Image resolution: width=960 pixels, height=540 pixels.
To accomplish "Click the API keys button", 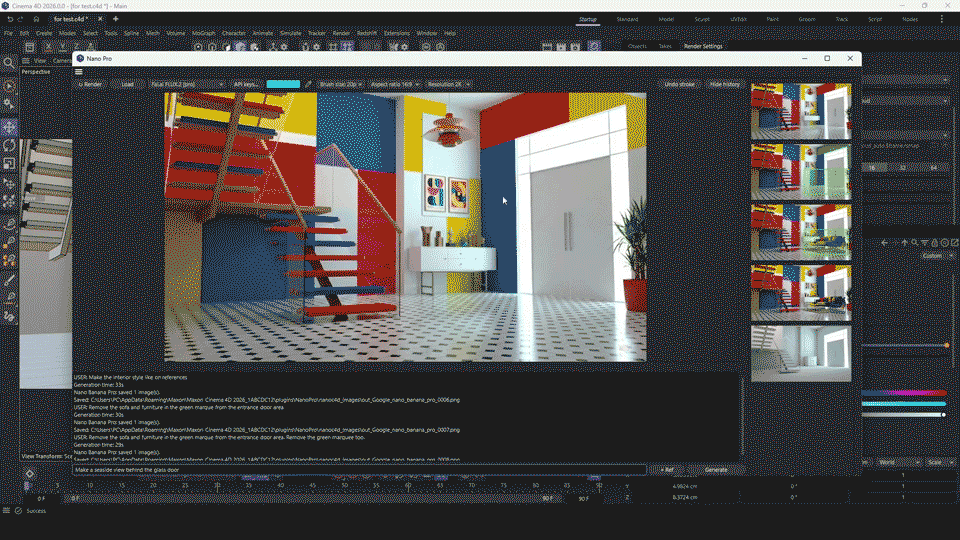I will (x=246, y=84).
